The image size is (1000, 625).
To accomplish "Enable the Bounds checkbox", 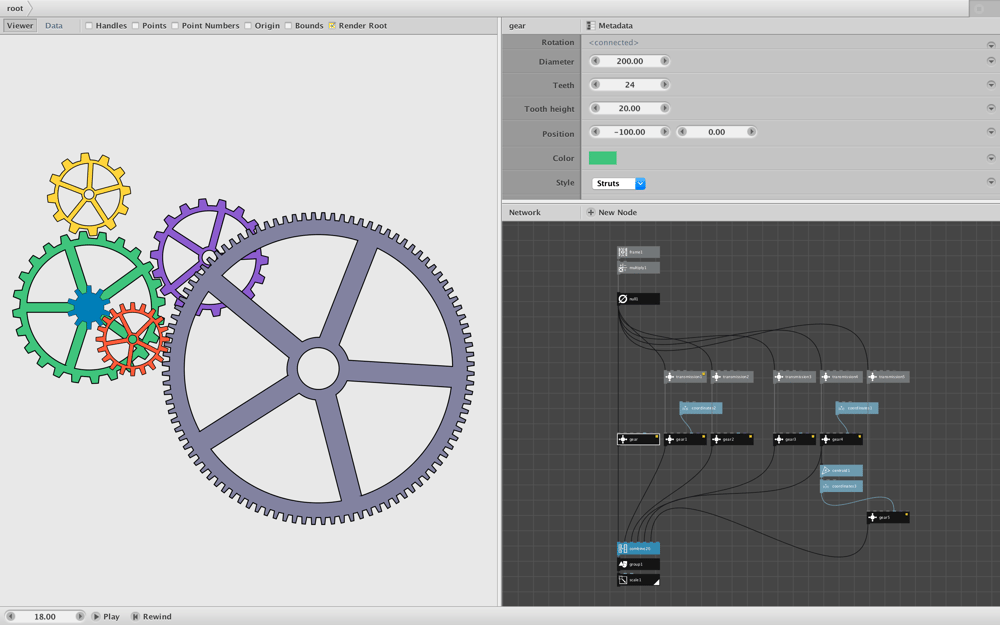I will [x=288, y=26].
